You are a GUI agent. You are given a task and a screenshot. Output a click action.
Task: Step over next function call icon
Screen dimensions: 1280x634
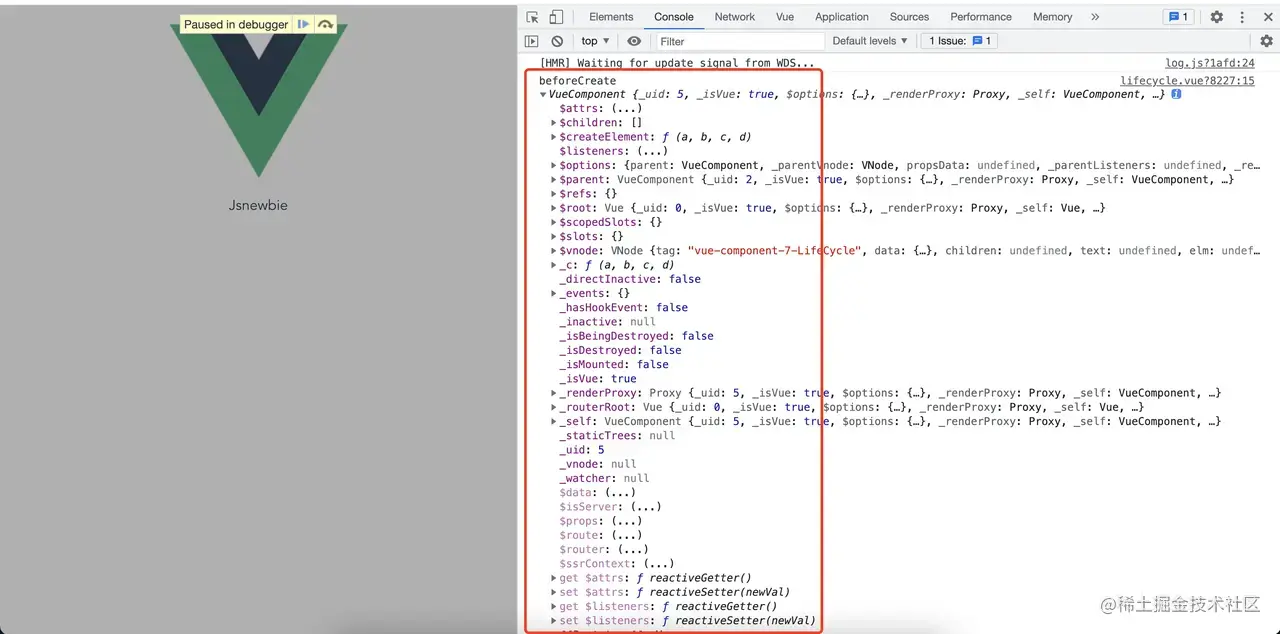click(325, 24)
